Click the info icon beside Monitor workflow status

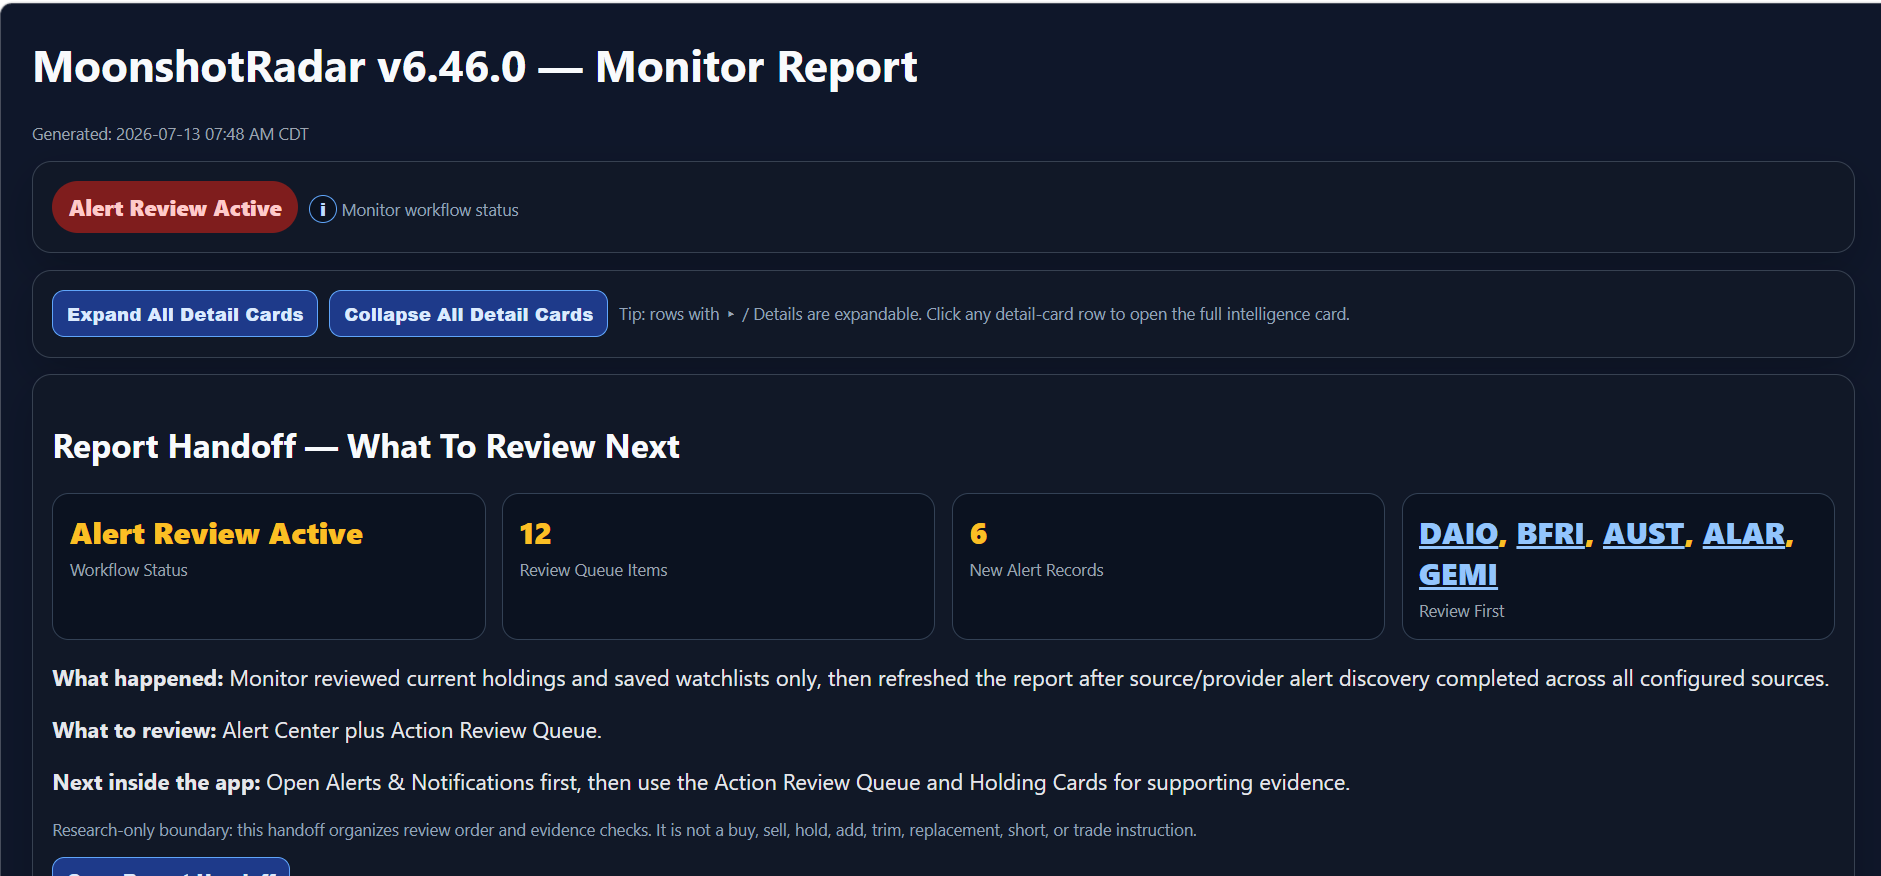pyautogui.click(x=322, y=209)
